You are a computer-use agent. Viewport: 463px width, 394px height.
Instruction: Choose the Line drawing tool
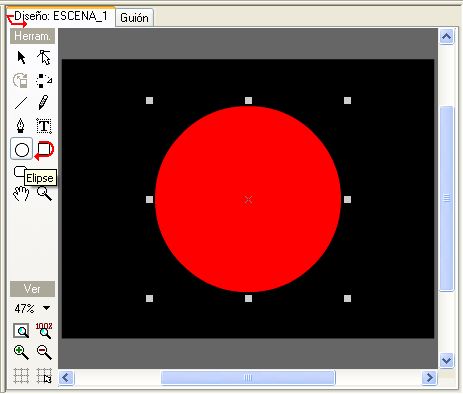[21, 103]
